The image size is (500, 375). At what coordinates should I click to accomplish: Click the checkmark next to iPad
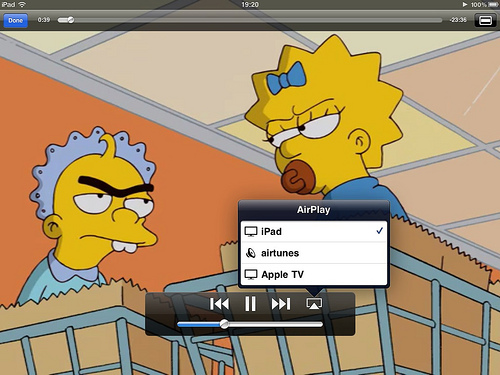click(379, 231)
